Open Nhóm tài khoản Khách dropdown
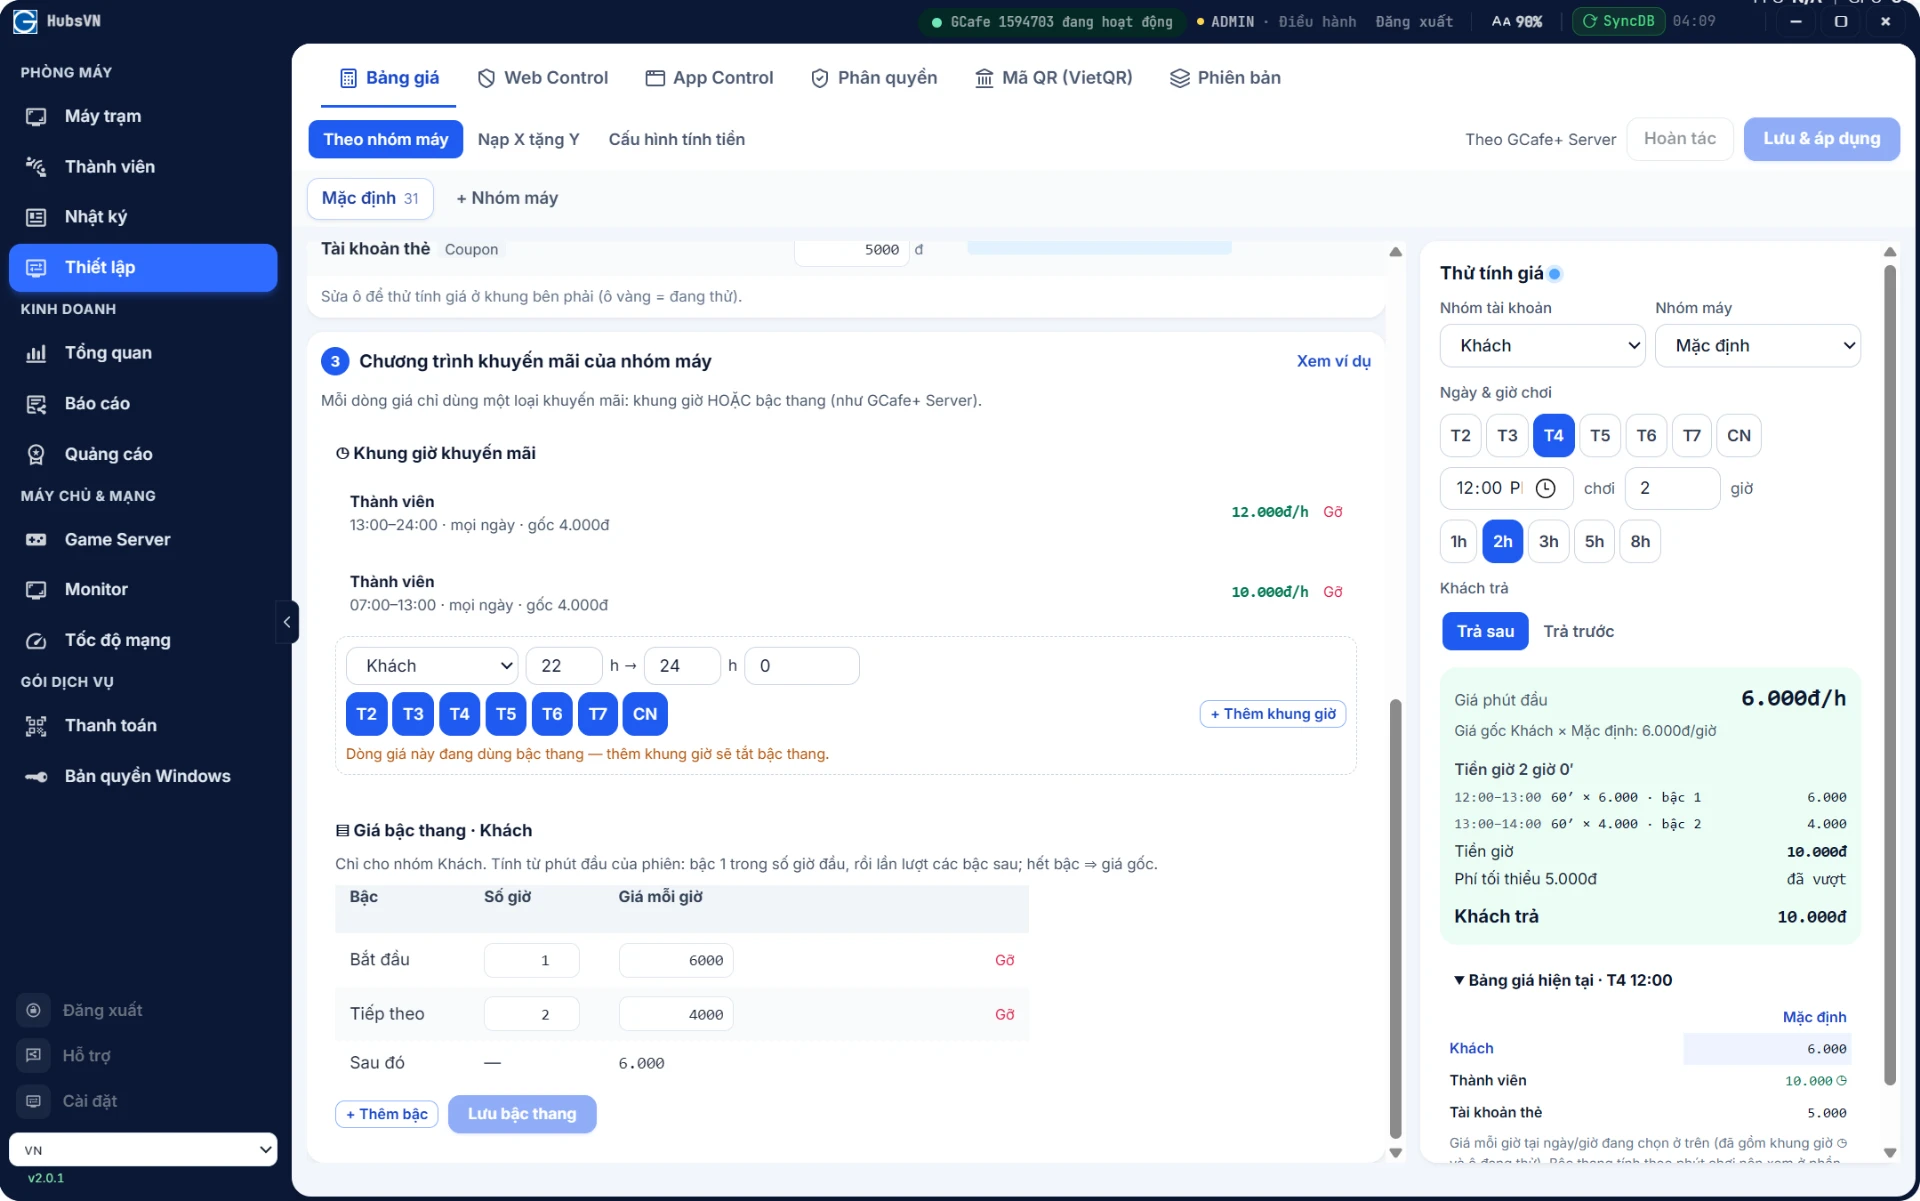The image size is (1920, 1201). pos(1542,345)
